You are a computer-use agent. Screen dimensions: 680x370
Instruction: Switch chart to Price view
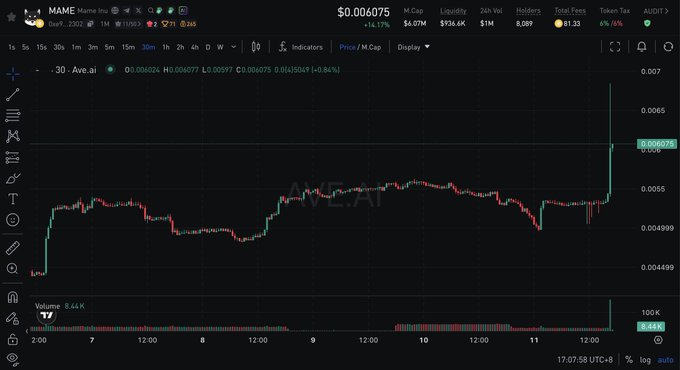(x=347, y=47)
